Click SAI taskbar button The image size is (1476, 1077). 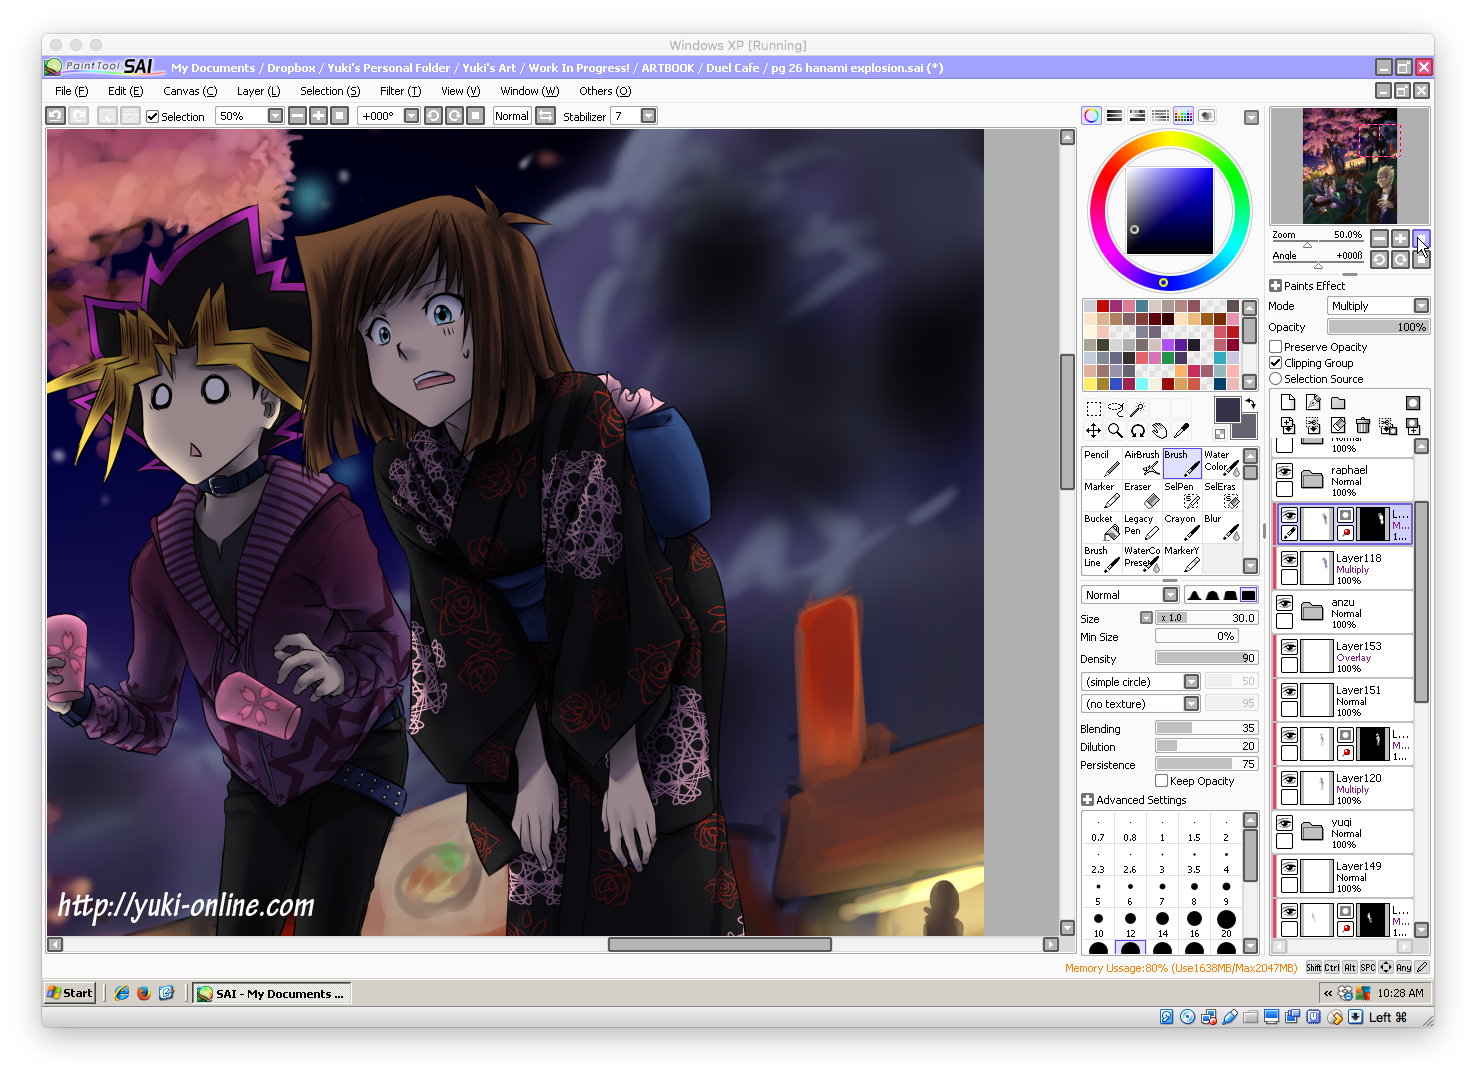(x=271, y=993)
